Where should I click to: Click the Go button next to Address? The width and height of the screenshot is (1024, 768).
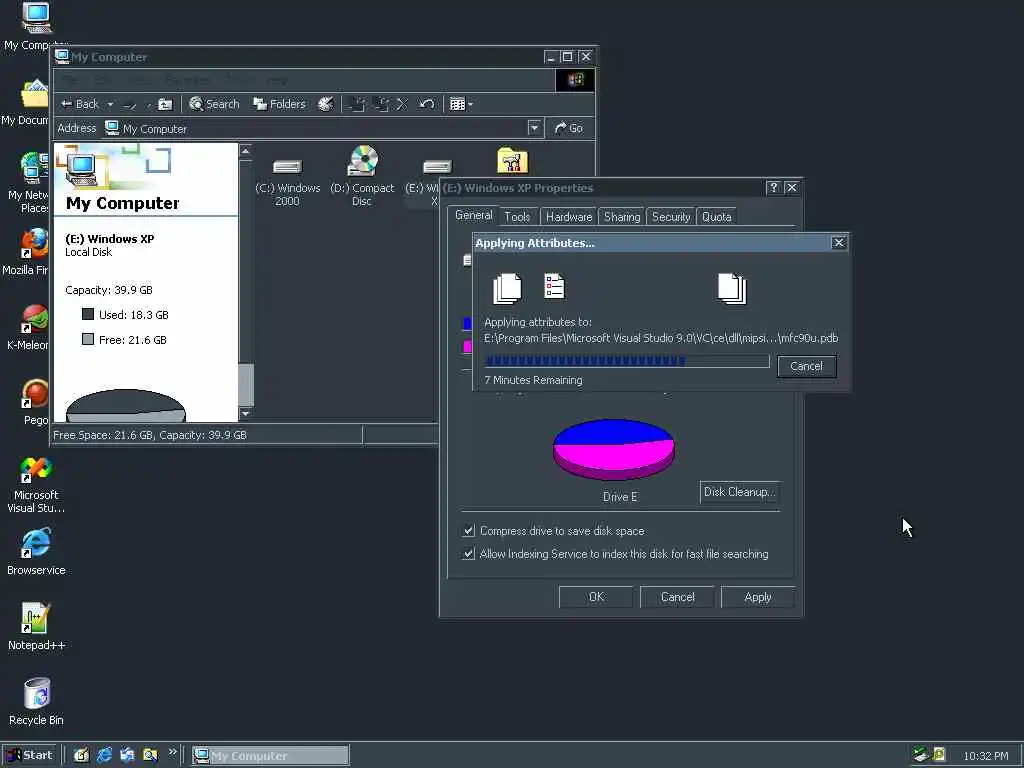pyautogui.click(x=569, y=128)
